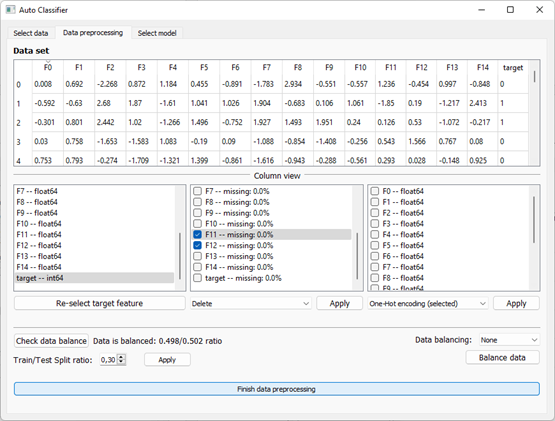555x421 pixels.
Task: Go to the Select model tab
Action: tap(157, 33)
